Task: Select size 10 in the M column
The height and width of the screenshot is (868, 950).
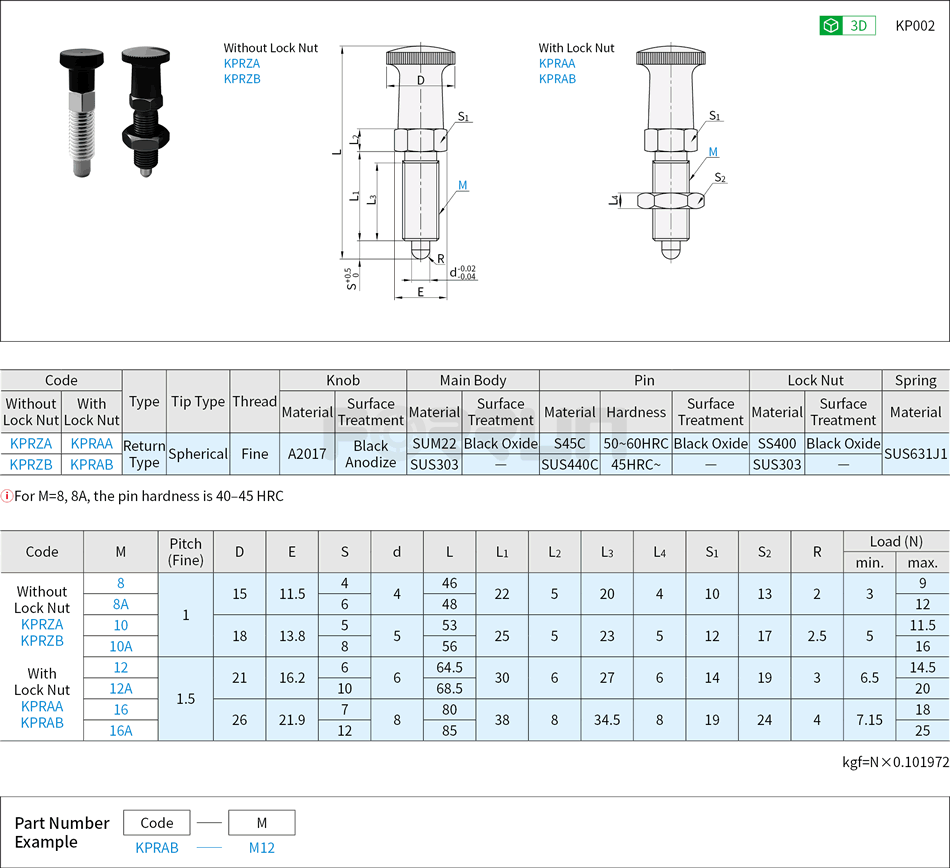Action: coord(123,625)
